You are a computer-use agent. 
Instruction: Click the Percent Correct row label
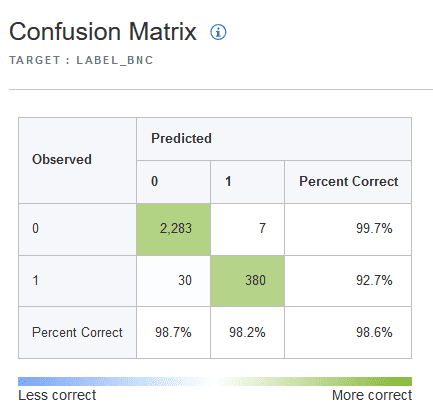click(x=77, y=333)
